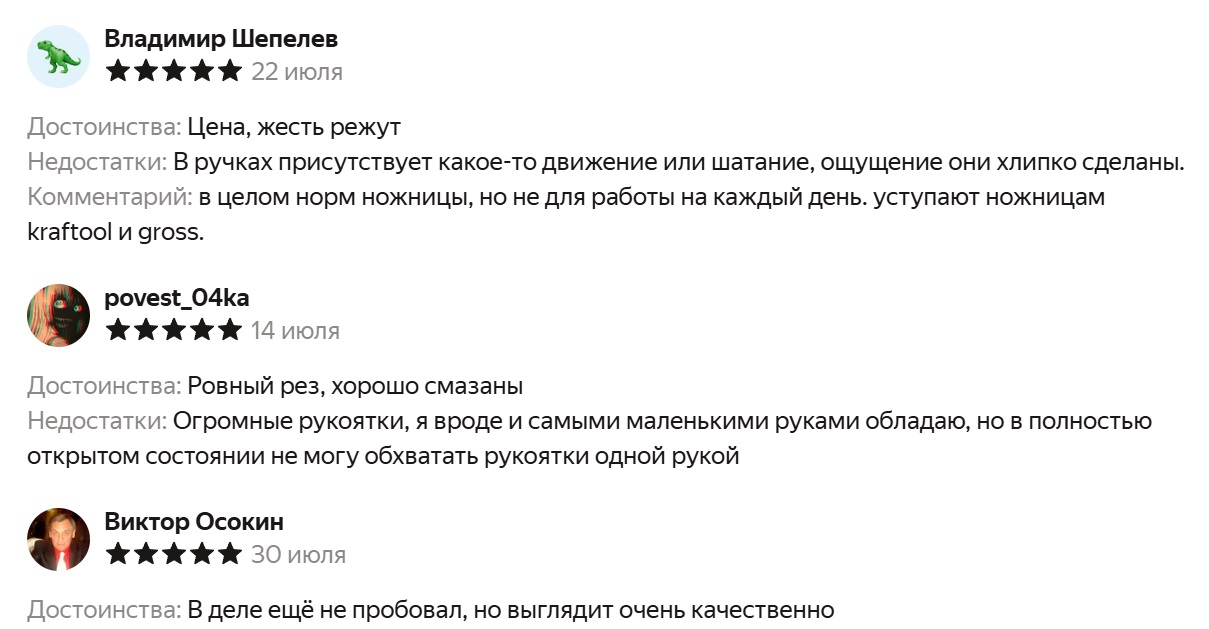Open povest_04ka username link
Viewport: 1209px width, 629px height.
pyautogui.click(x=177, y=298)
